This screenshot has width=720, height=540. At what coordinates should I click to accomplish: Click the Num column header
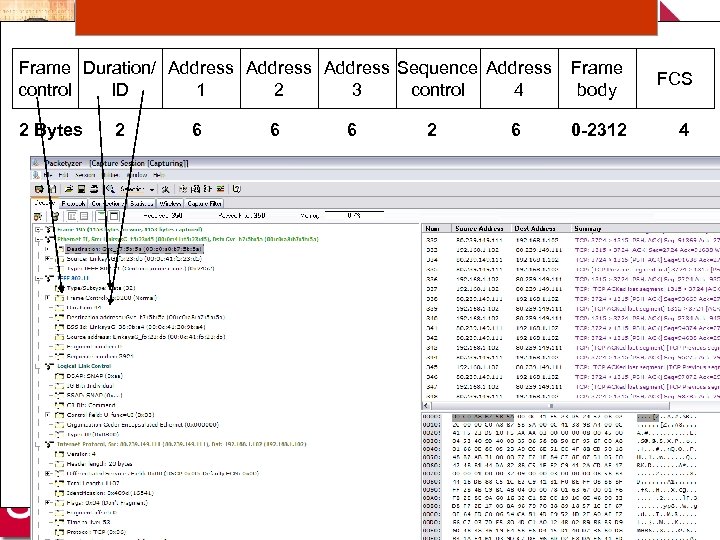[435, 228]
